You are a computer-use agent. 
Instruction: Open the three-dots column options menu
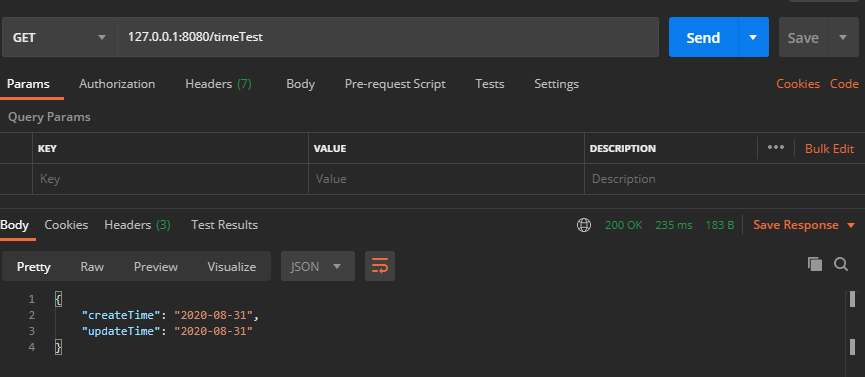pyautogui.click(x=776, y=147)
